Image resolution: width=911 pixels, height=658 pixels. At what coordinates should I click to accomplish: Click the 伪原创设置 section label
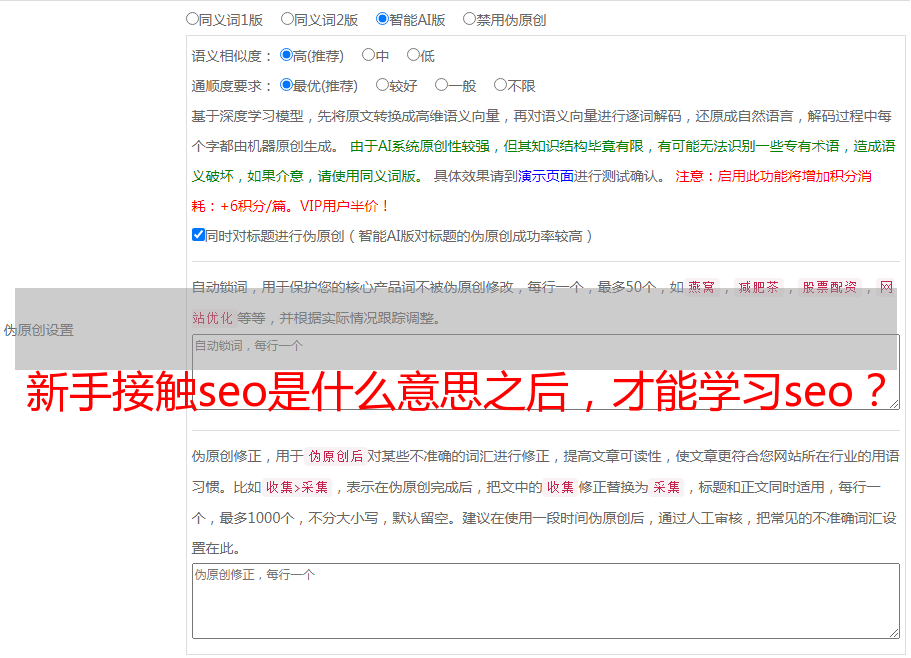(38, 330)
